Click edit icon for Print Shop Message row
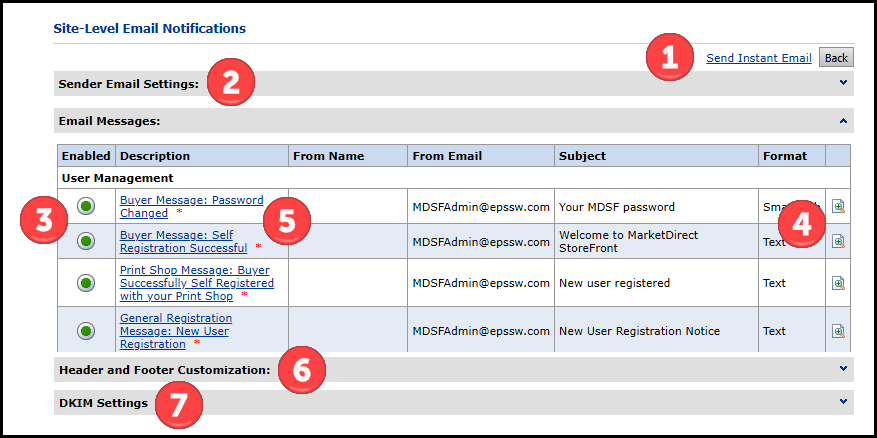Image resolution: width=877 pixels, height=438 pixels. point(838,283)
